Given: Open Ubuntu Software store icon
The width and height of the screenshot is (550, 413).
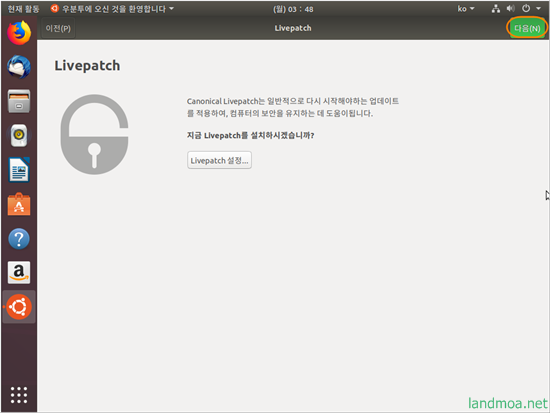Looking at the screenshot, I should pos(19,204).
